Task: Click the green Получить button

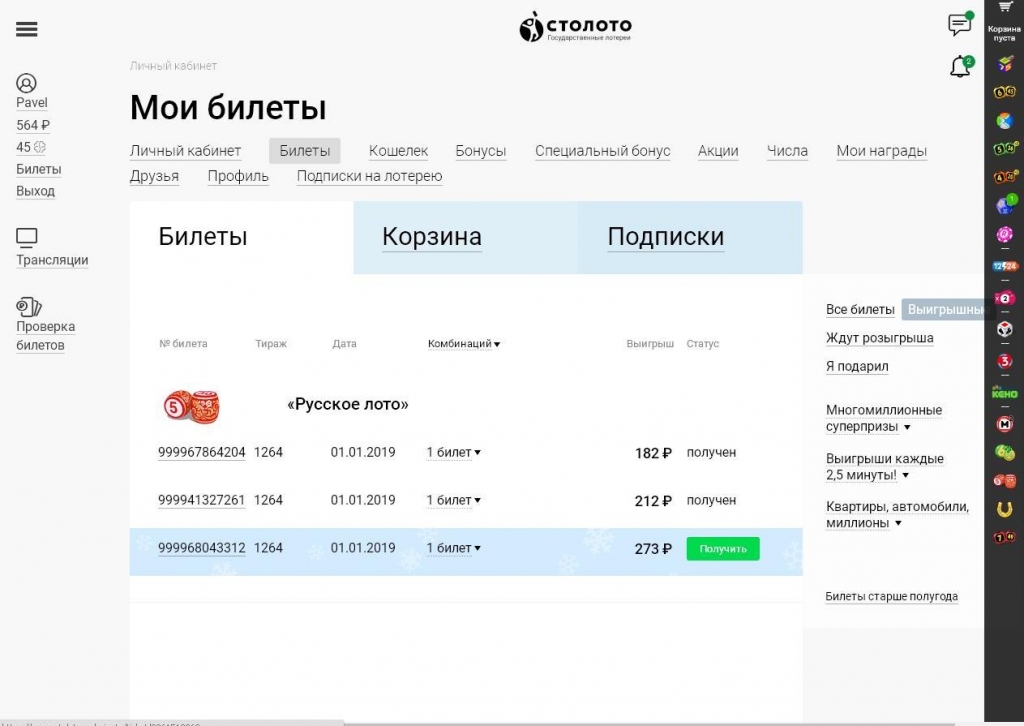Action: [x=723, y=548]
